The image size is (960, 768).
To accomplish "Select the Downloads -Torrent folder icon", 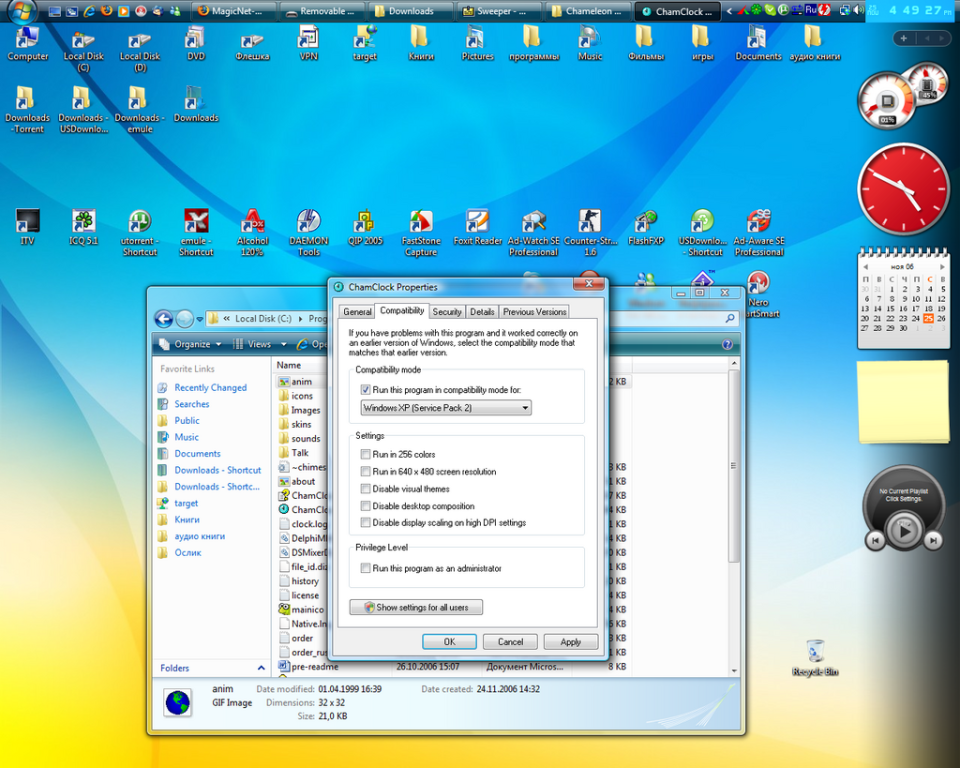I will (x=28, y=109).
